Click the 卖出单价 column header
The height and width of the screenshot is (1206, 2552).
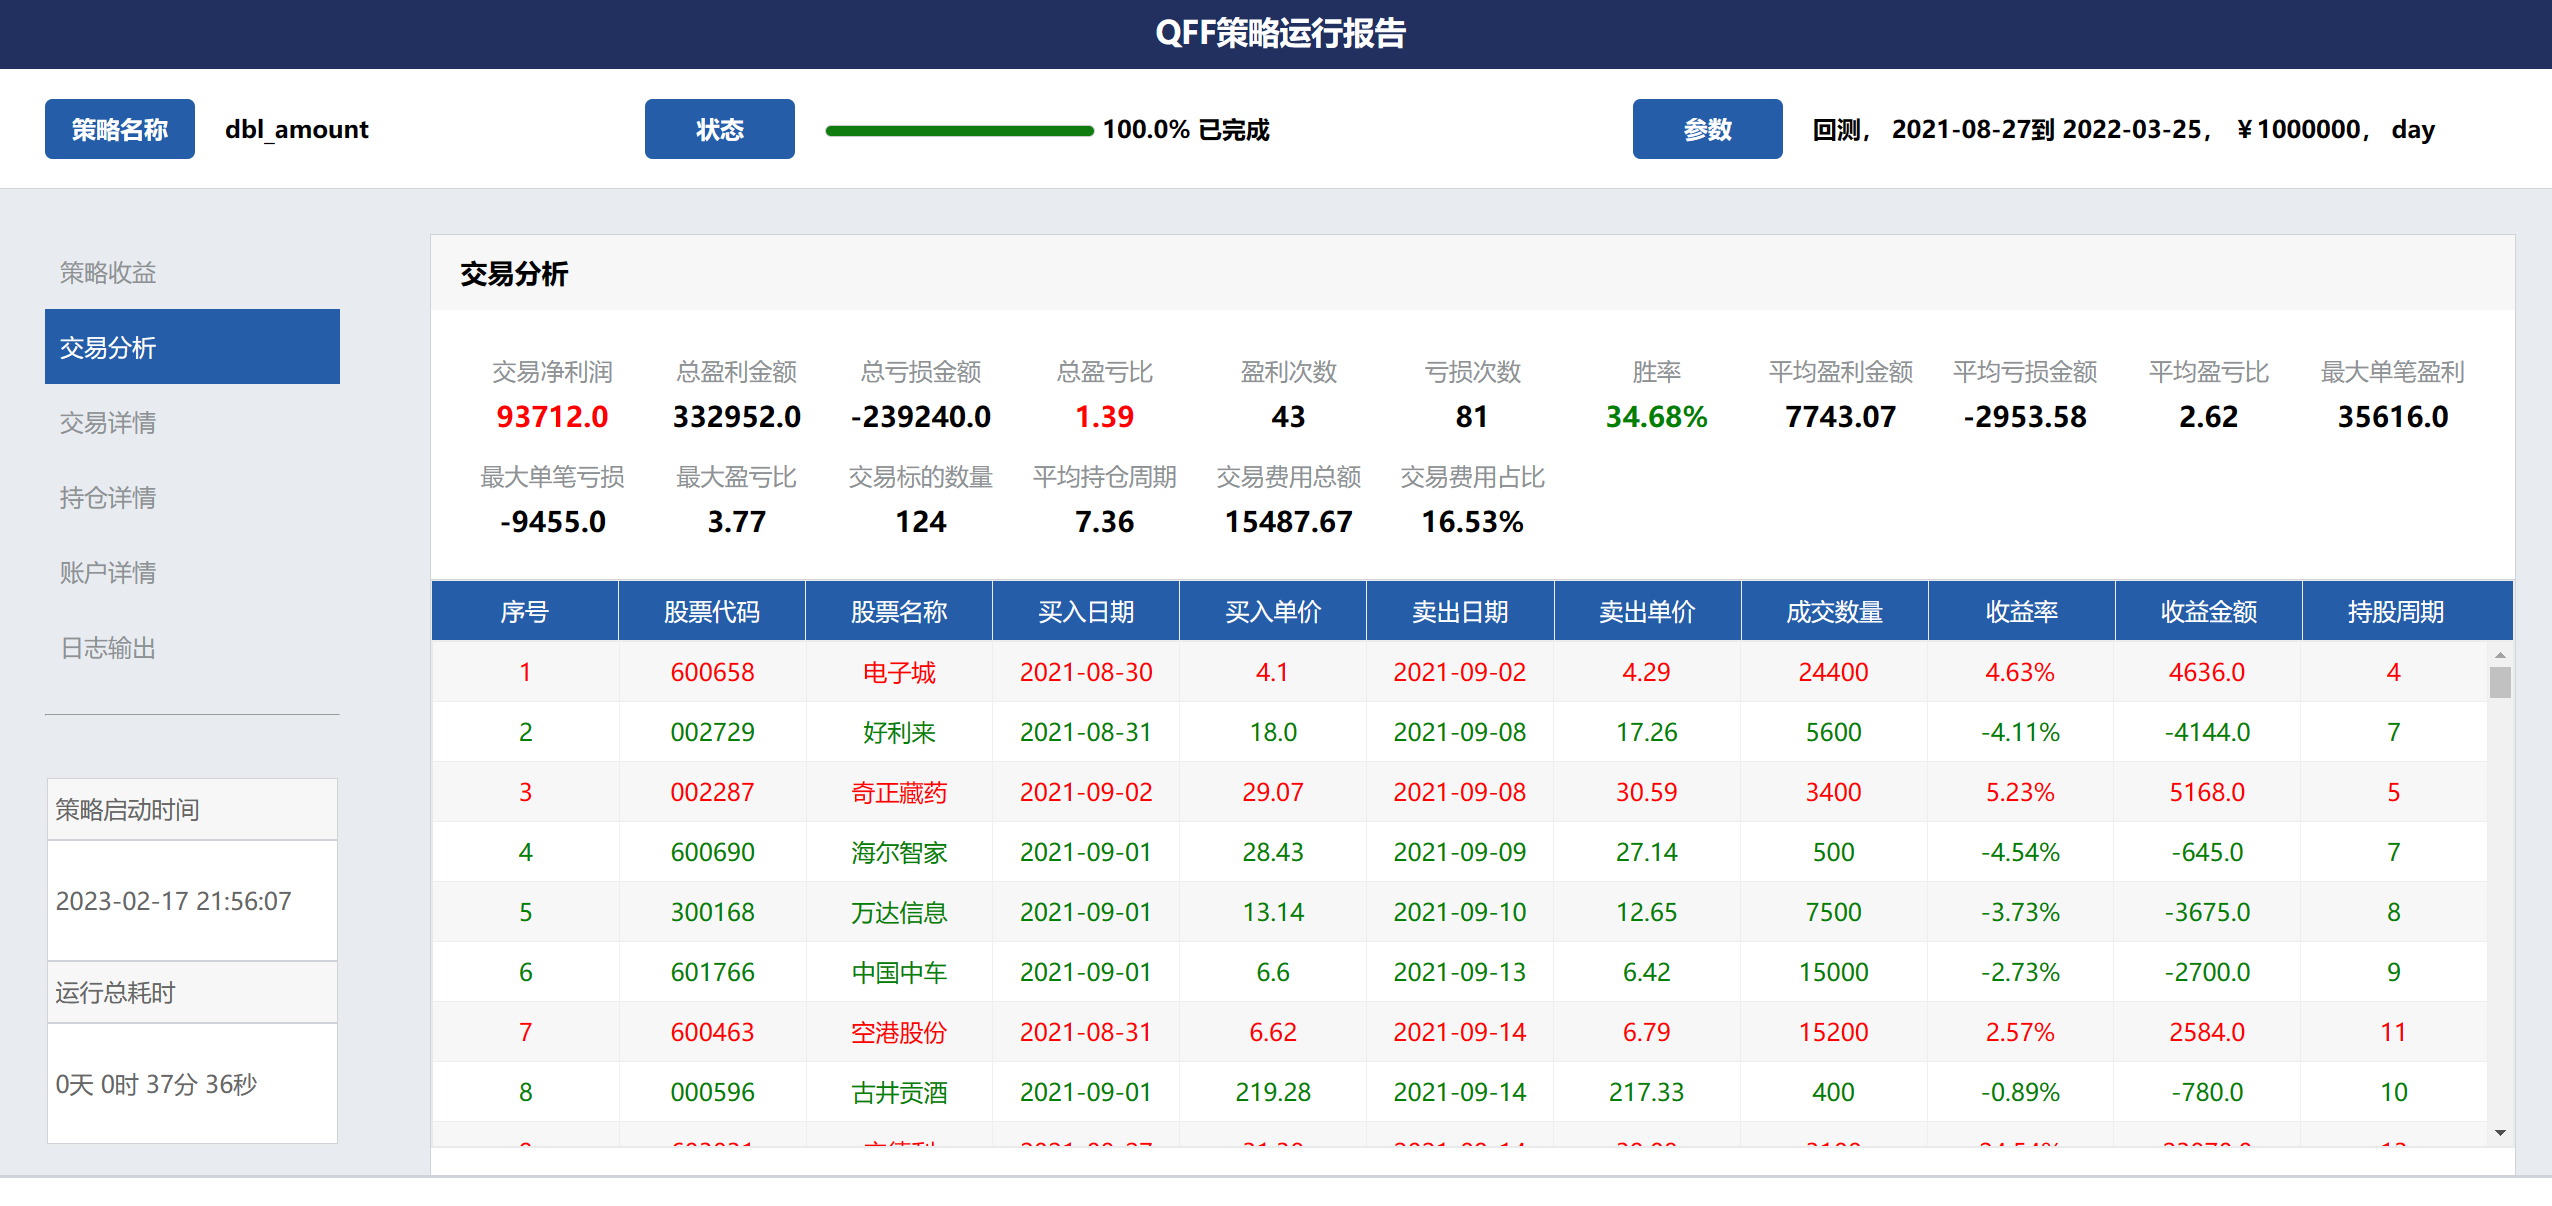(x=1647, y=611)
